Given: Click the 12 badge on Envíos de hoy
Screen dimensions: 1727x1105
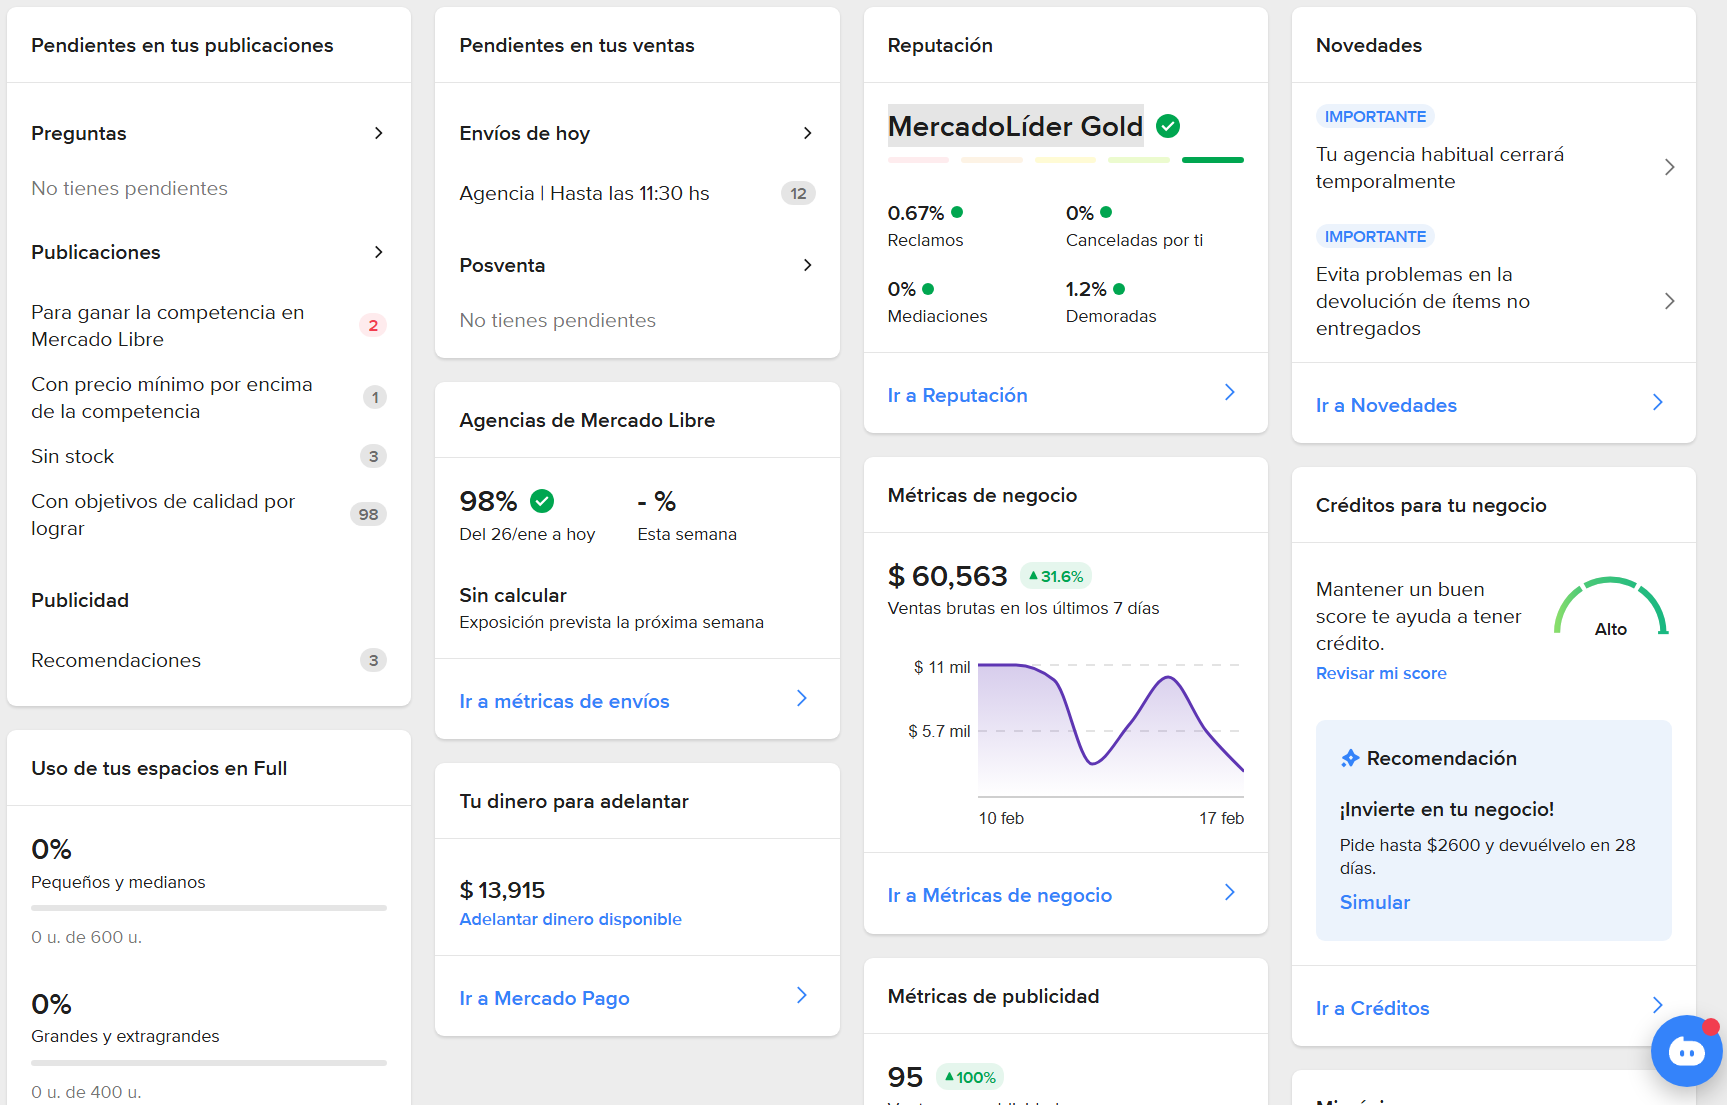Looking at the screenshot, I should tap(798, 193).
